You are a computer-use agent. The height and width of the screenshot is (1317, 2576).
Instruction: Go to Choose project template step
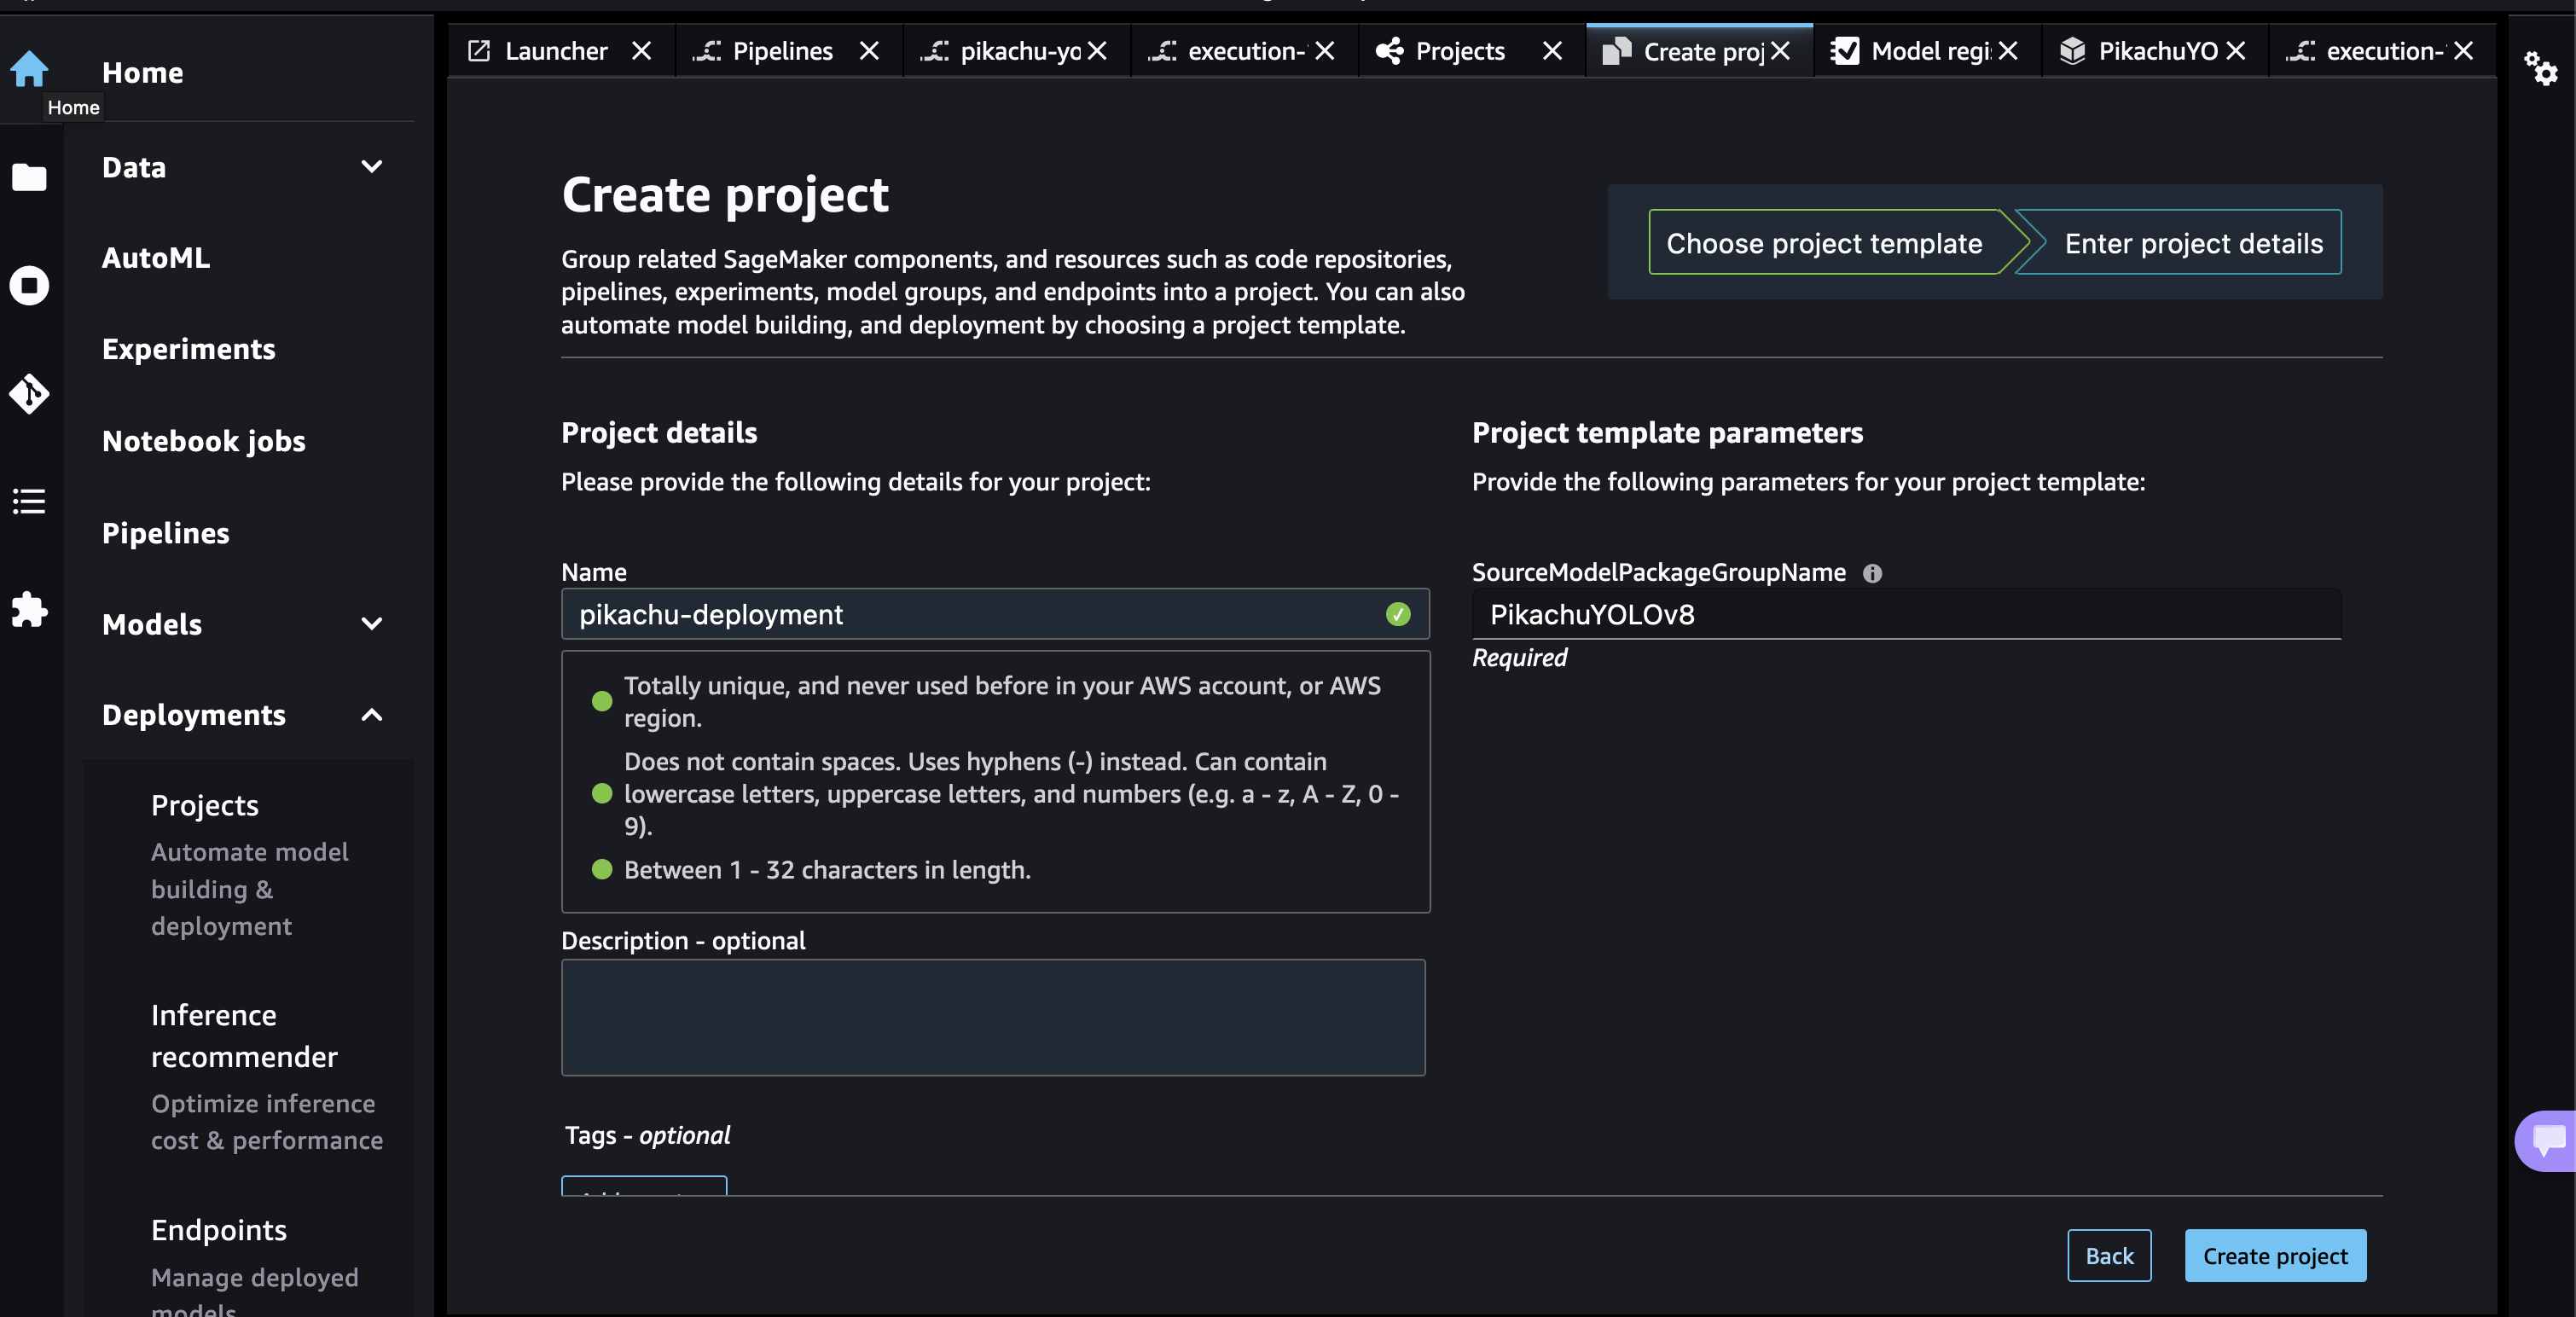coord(1825,242)
